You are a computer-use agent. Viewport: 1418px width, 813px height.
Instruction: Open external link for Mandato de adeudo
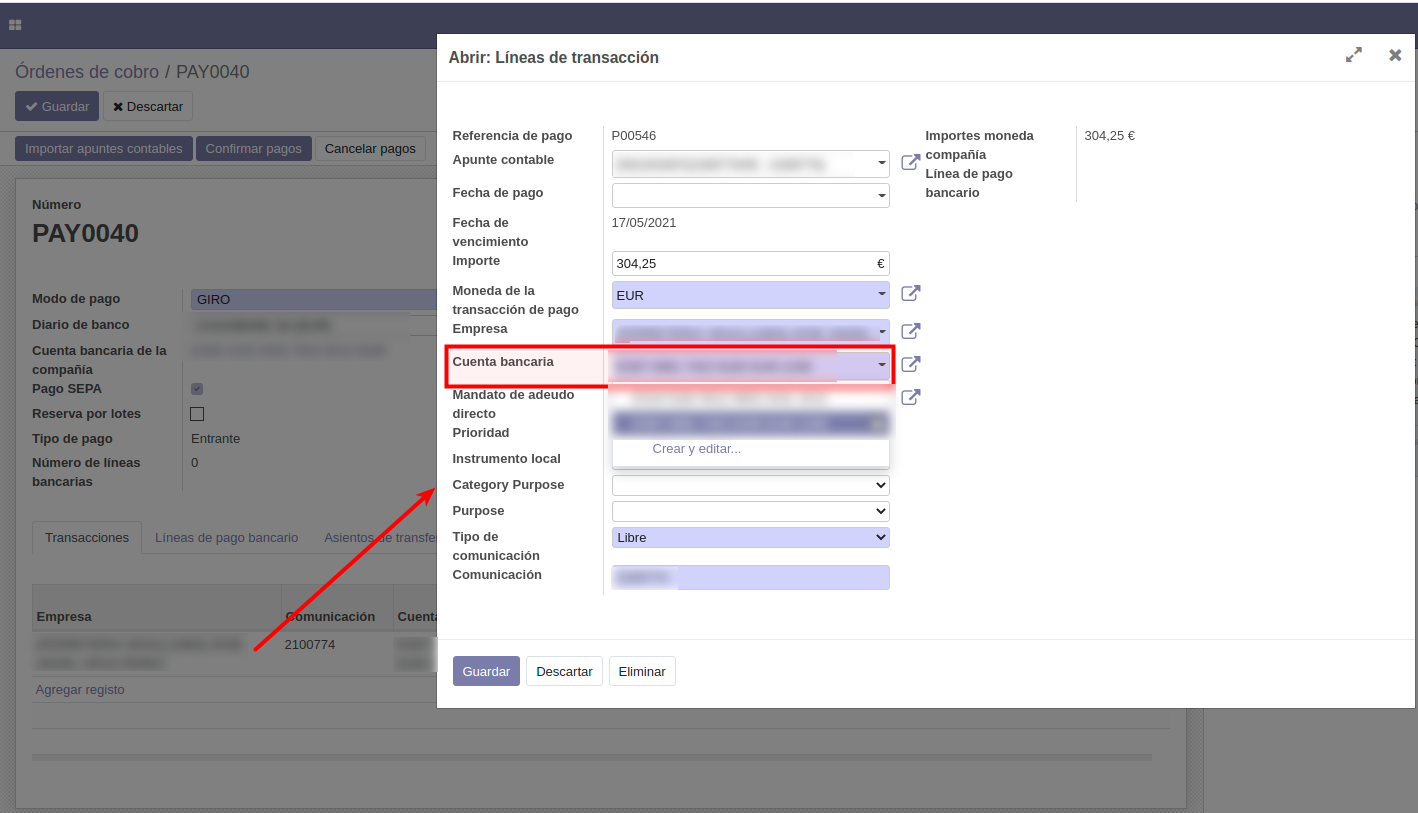click(x=910, y=397)
